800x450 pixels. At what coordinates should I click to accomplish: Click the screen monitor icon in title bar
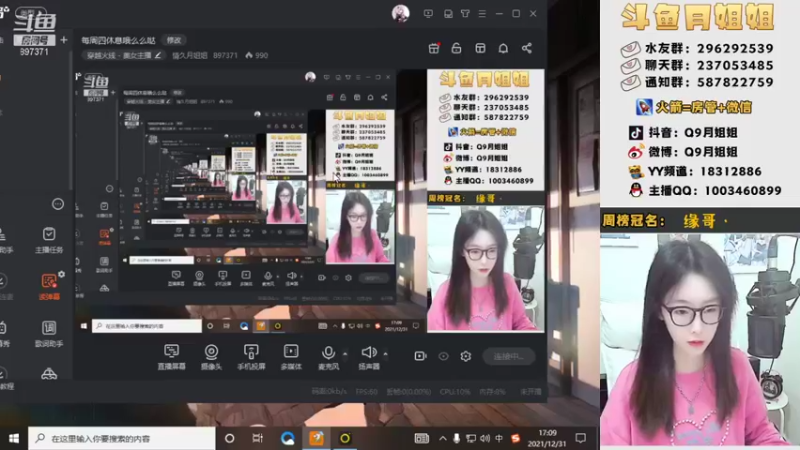click(x=428, y=14)
